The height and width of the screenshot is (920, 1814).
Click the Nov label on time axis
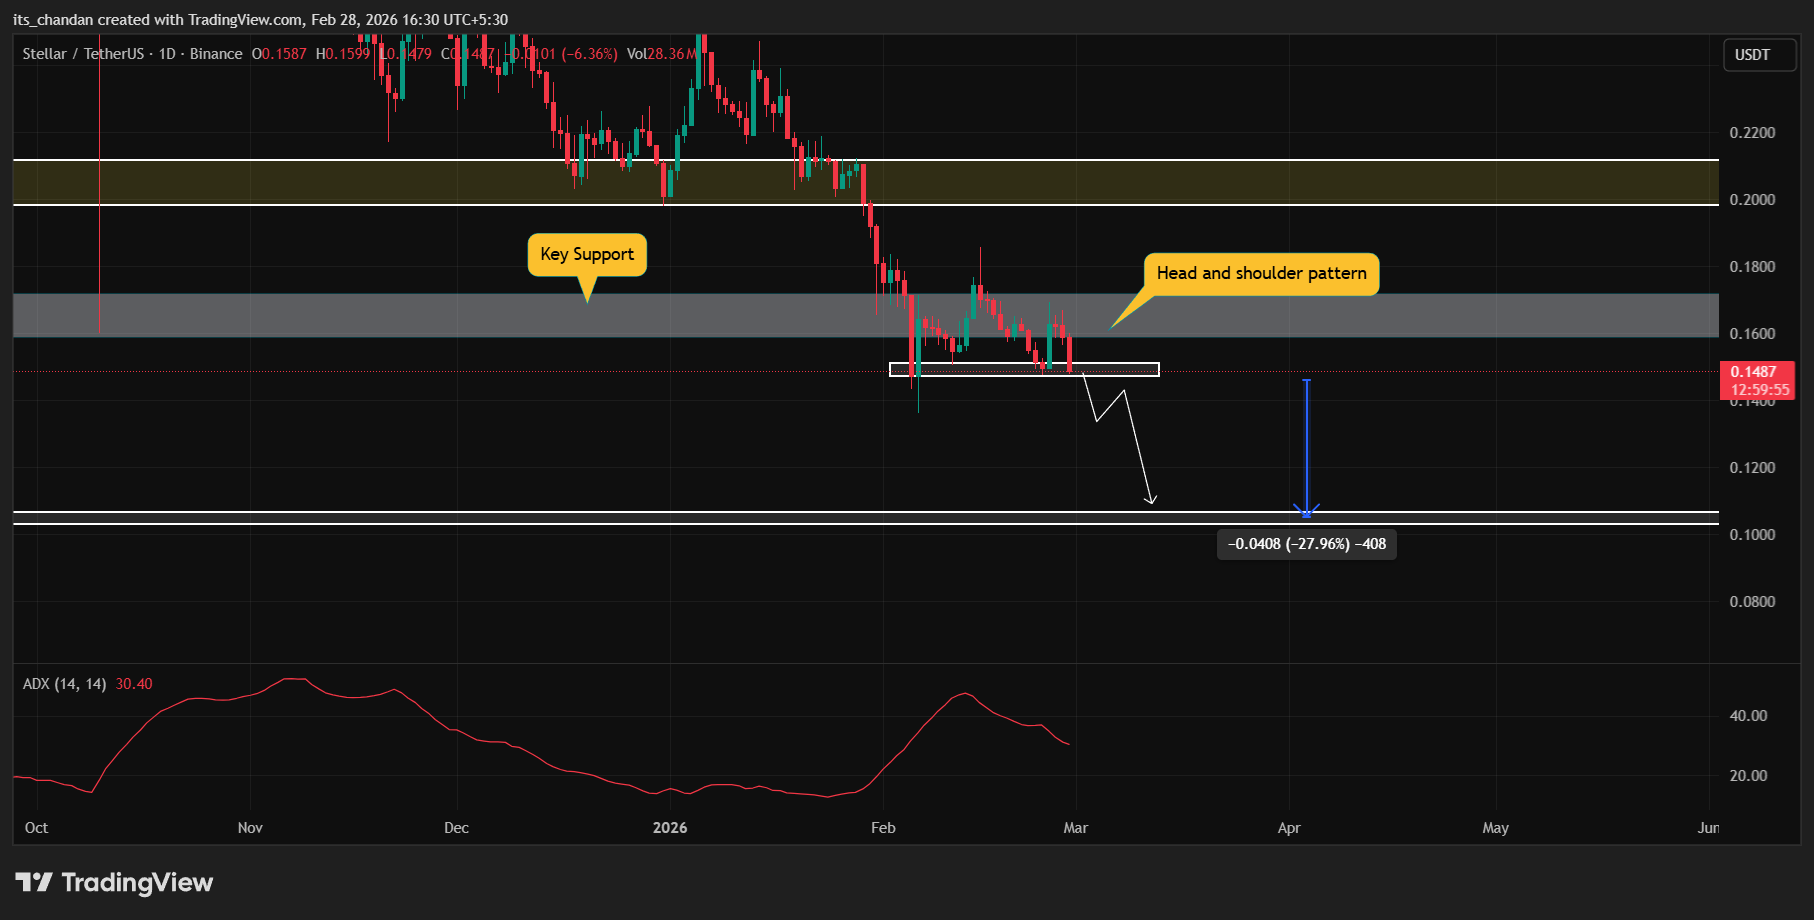tap(250, 828)
